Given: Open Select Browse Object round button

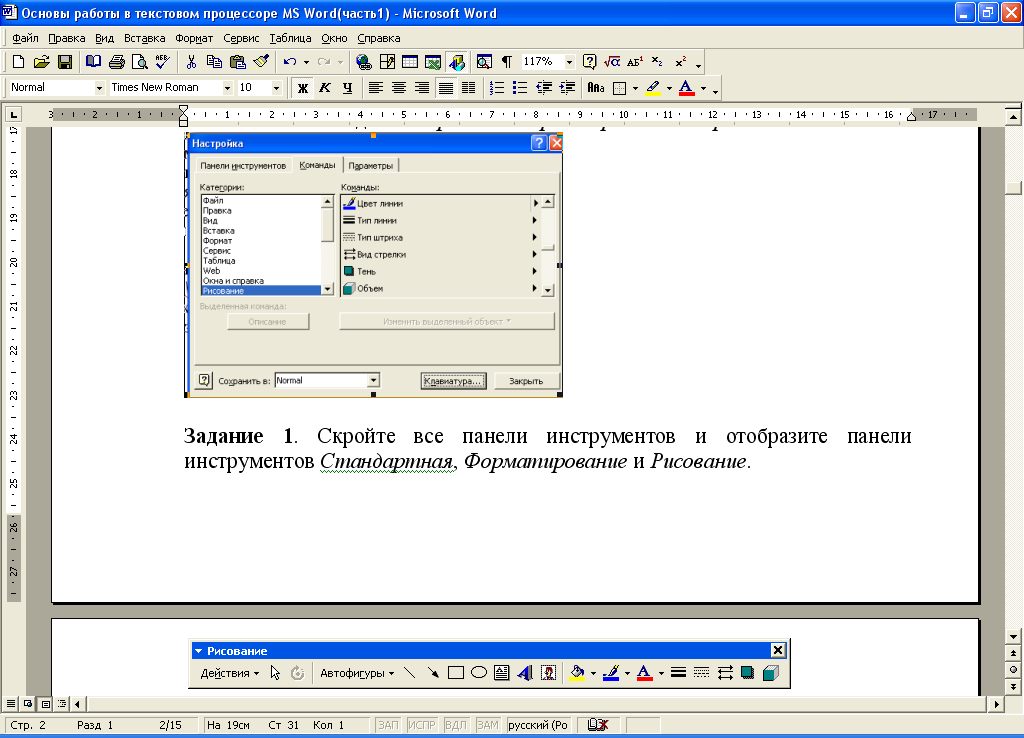Looking at the screenshot, I should [x=1013, y=669].
